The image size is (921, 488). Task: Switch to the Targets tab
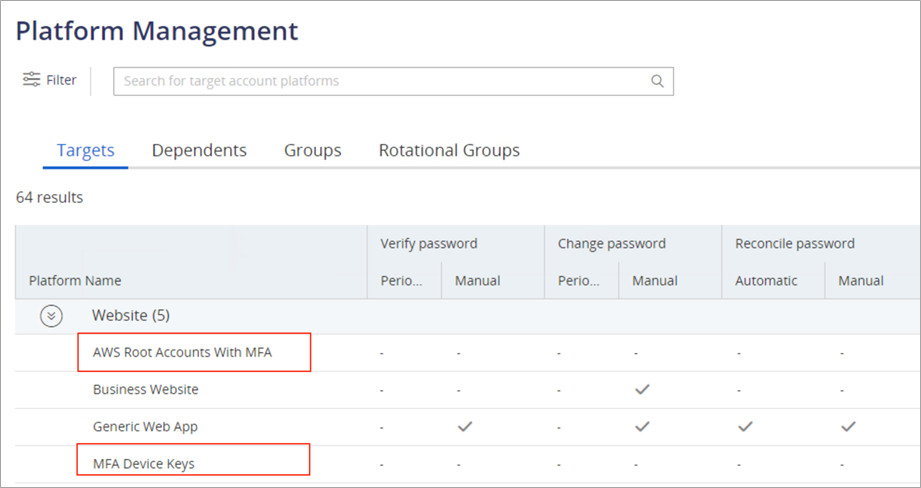85,151
